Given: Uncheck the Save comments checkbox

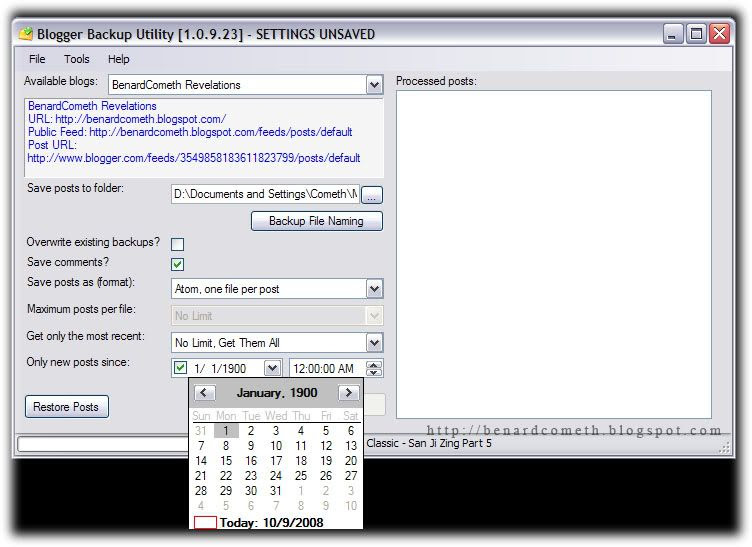Looking at the screenshot, I should (x=177, y=264).
